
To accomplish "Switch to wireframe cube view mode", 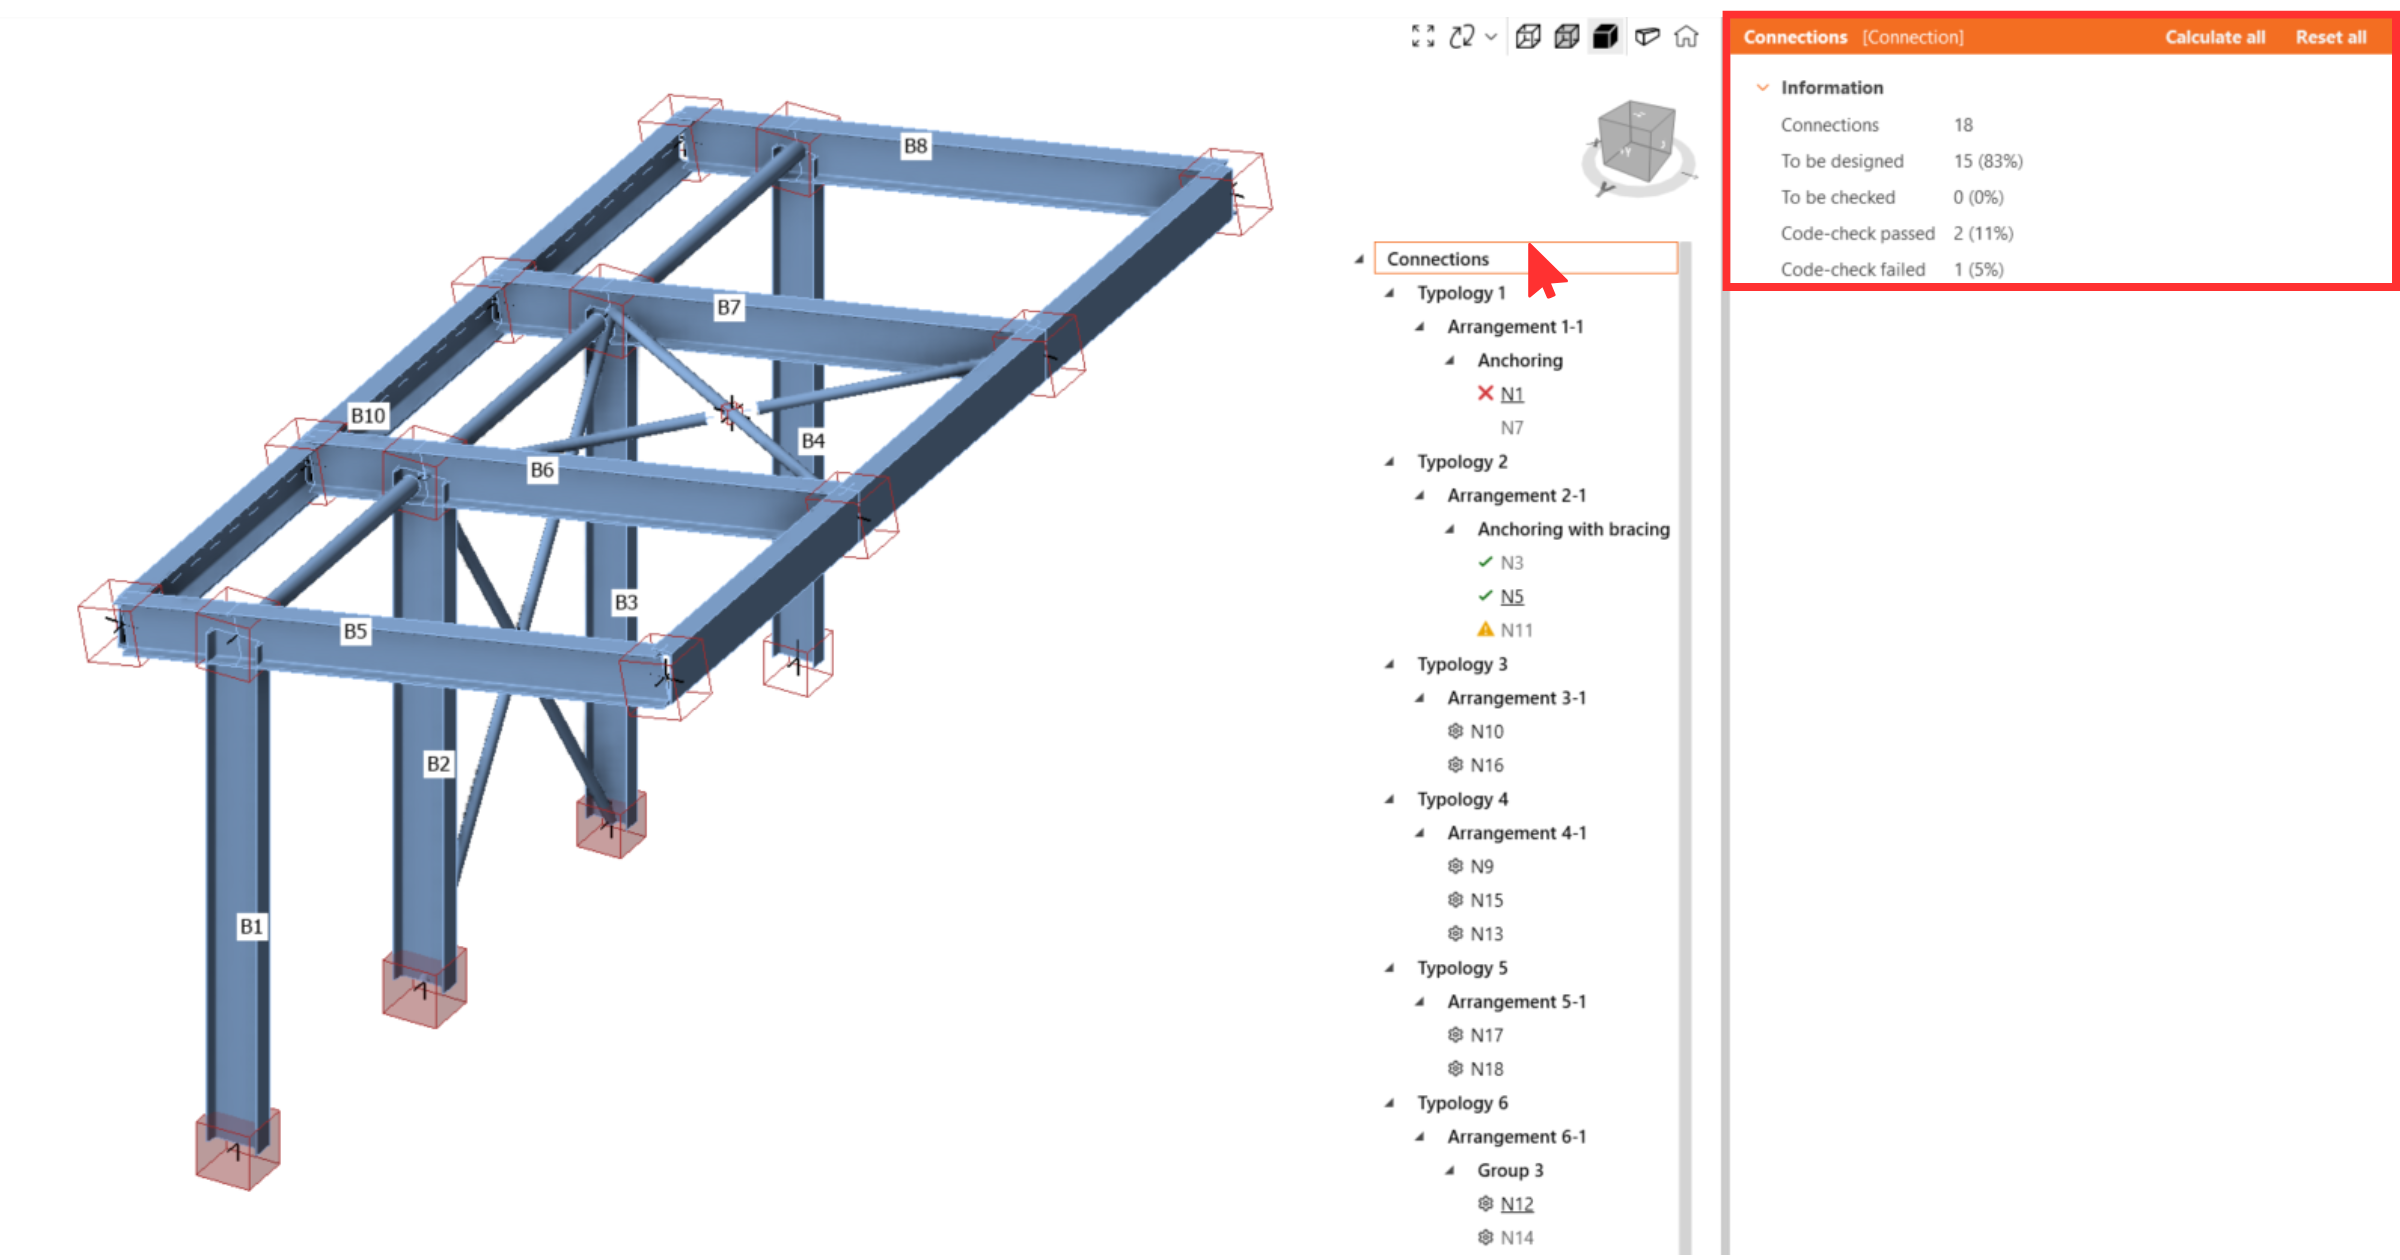I will coord(1528,37).
